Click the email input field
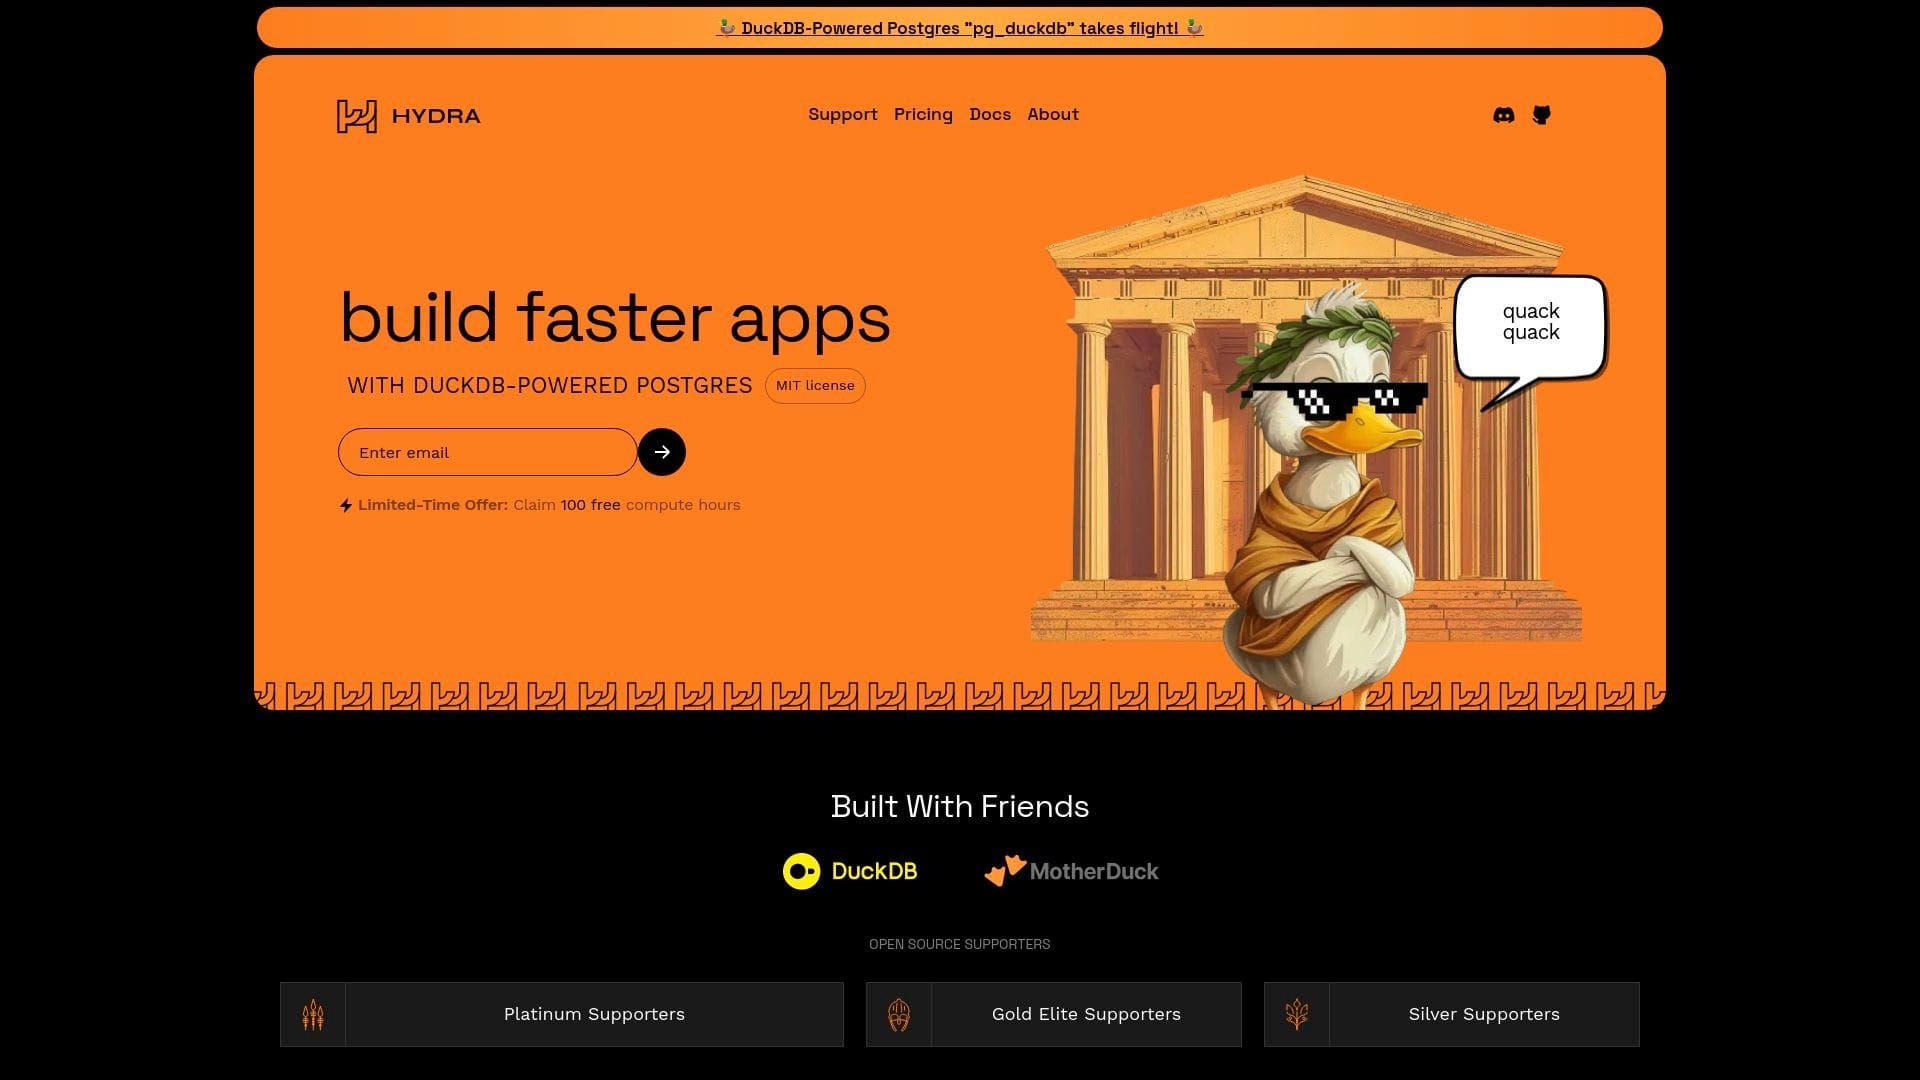This screenshot has width=1920, height=1080. point(488,452)
